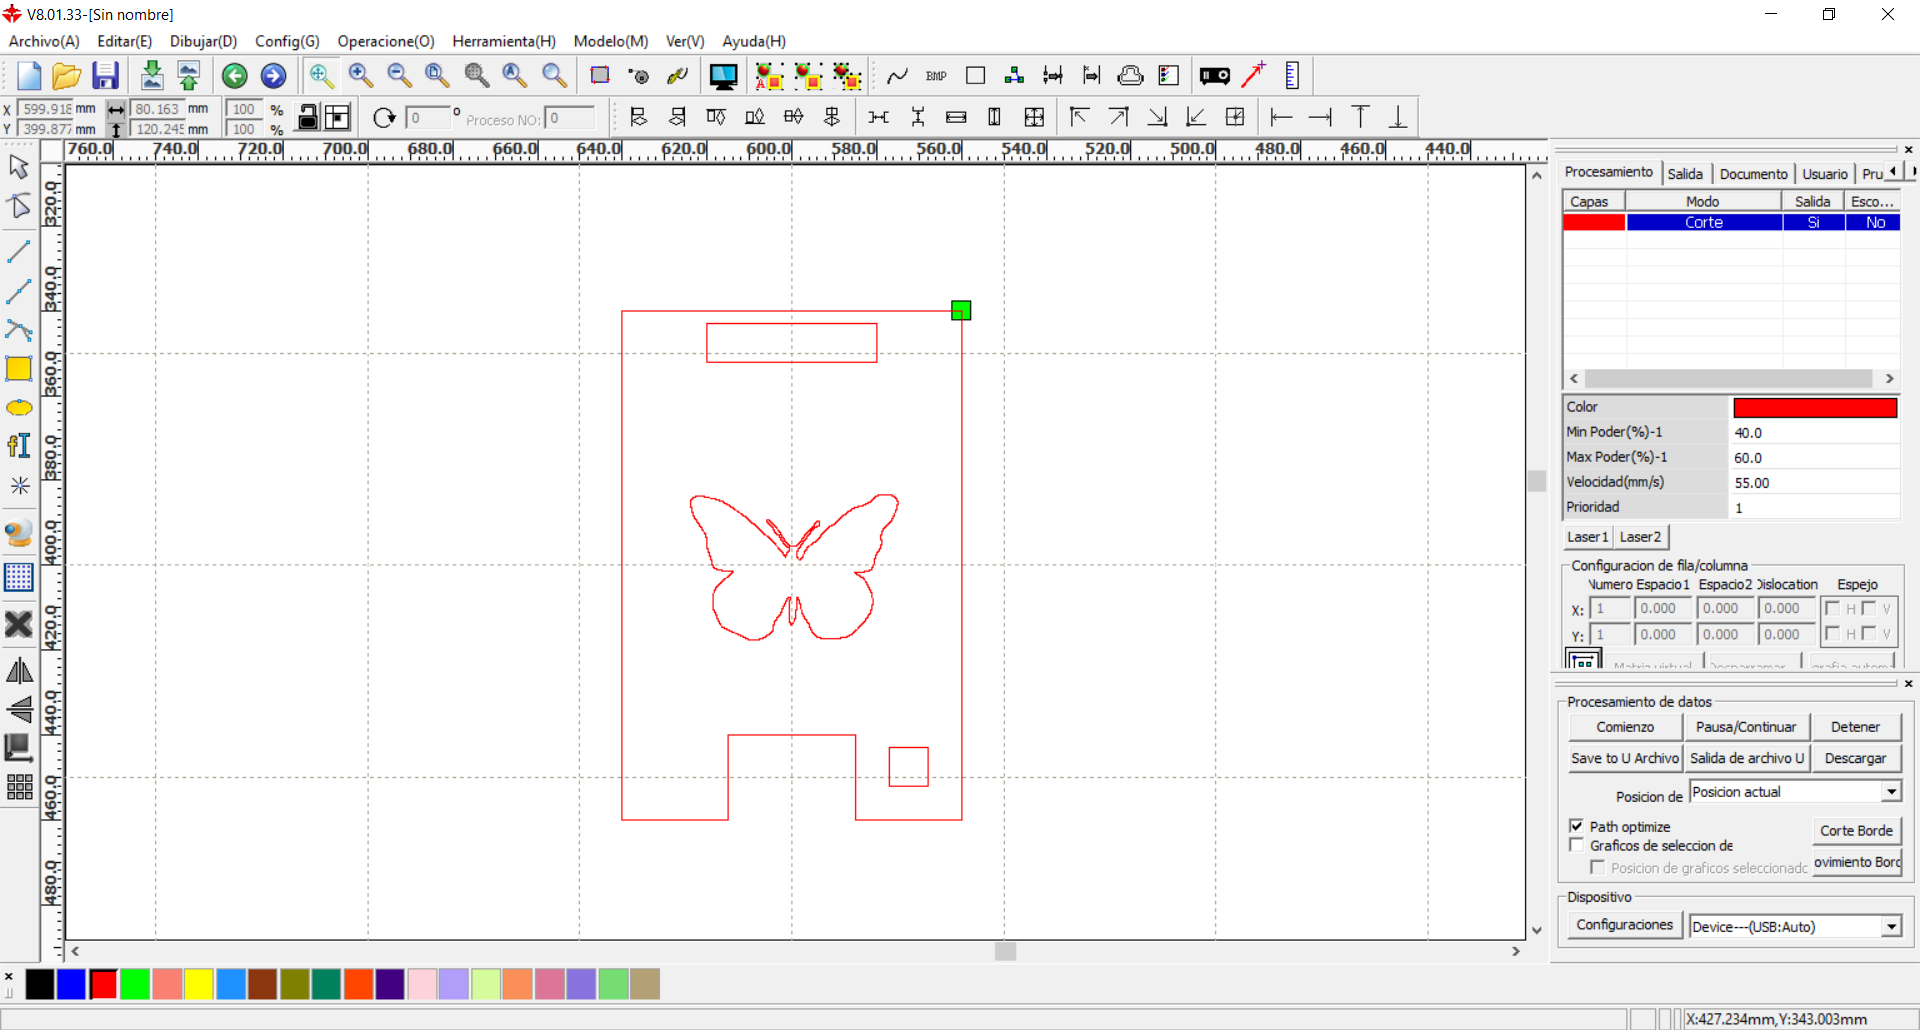Viewport: 1920px width, 1030px height.
Task: Click the Save to U Archivo button
Action: 1625,758
